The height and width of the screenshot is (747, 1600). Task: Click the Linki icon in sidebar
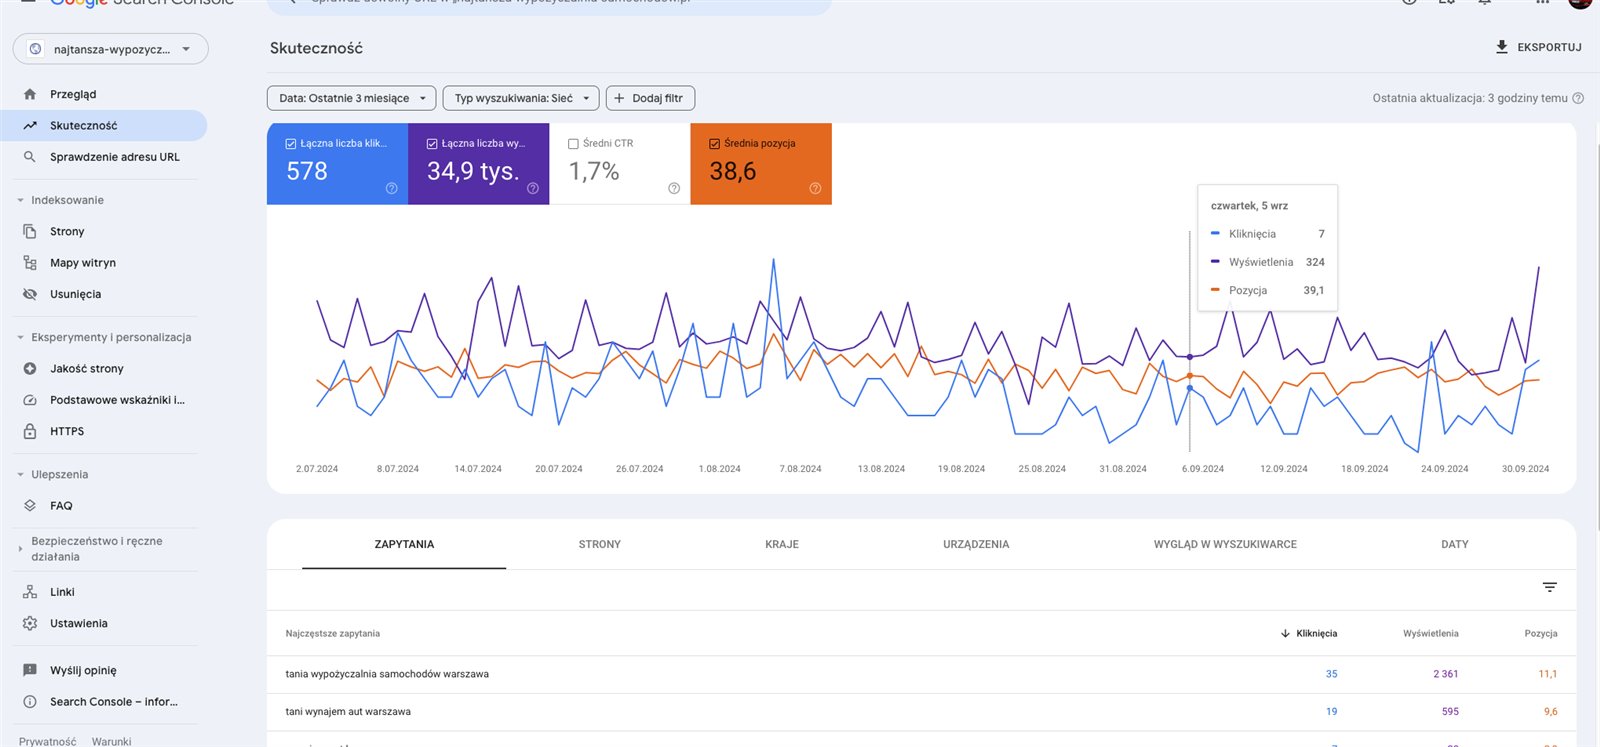click(x=30, y=592)
